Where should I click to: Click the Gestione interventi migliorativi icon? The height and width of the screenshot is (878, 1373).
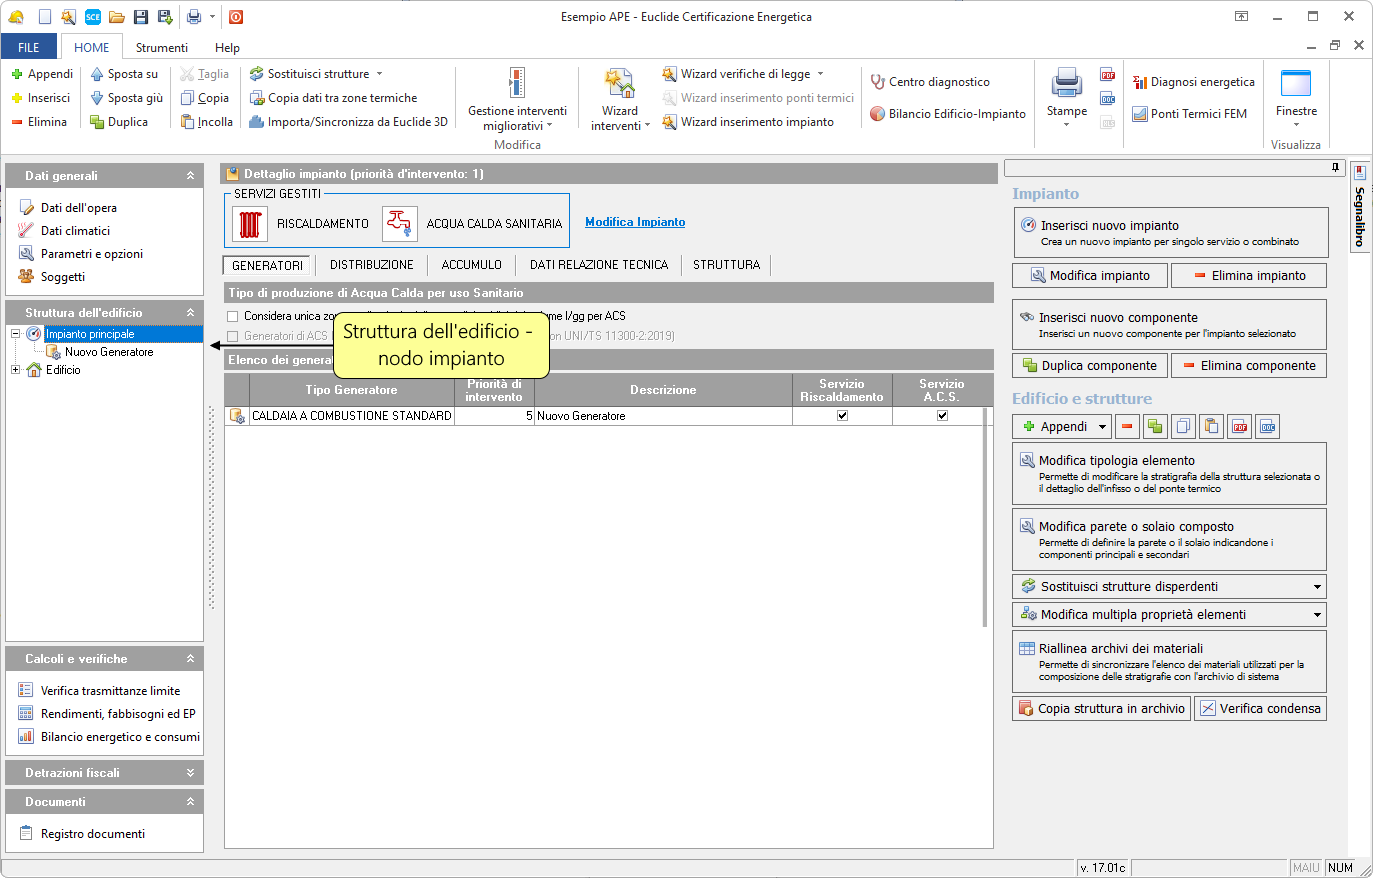click(x=516, y=83)
